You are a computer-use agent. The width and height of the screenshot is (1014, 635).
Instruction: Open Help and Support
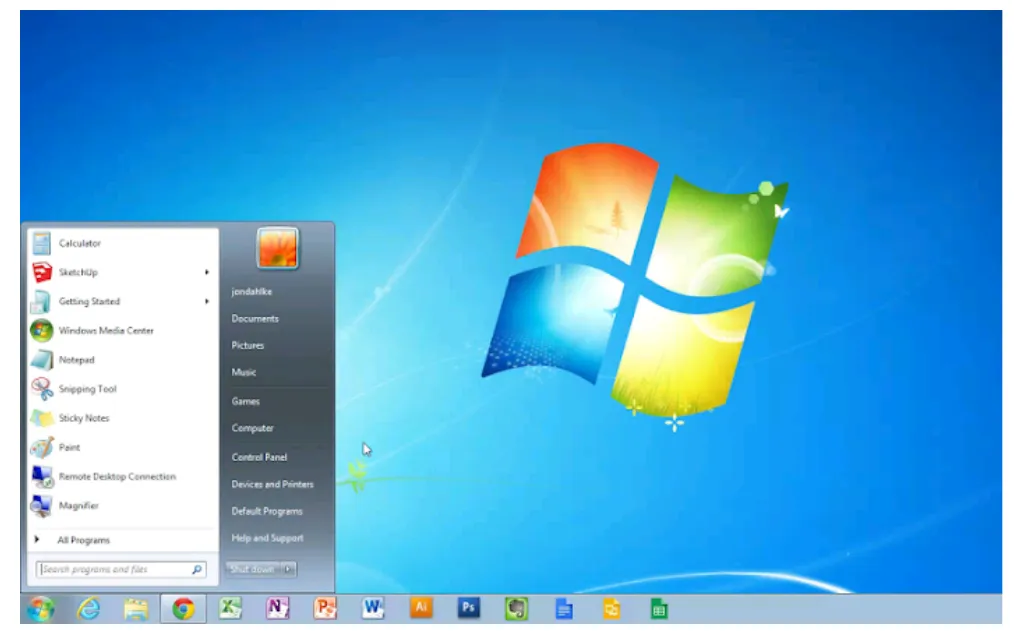click(267, 538)
